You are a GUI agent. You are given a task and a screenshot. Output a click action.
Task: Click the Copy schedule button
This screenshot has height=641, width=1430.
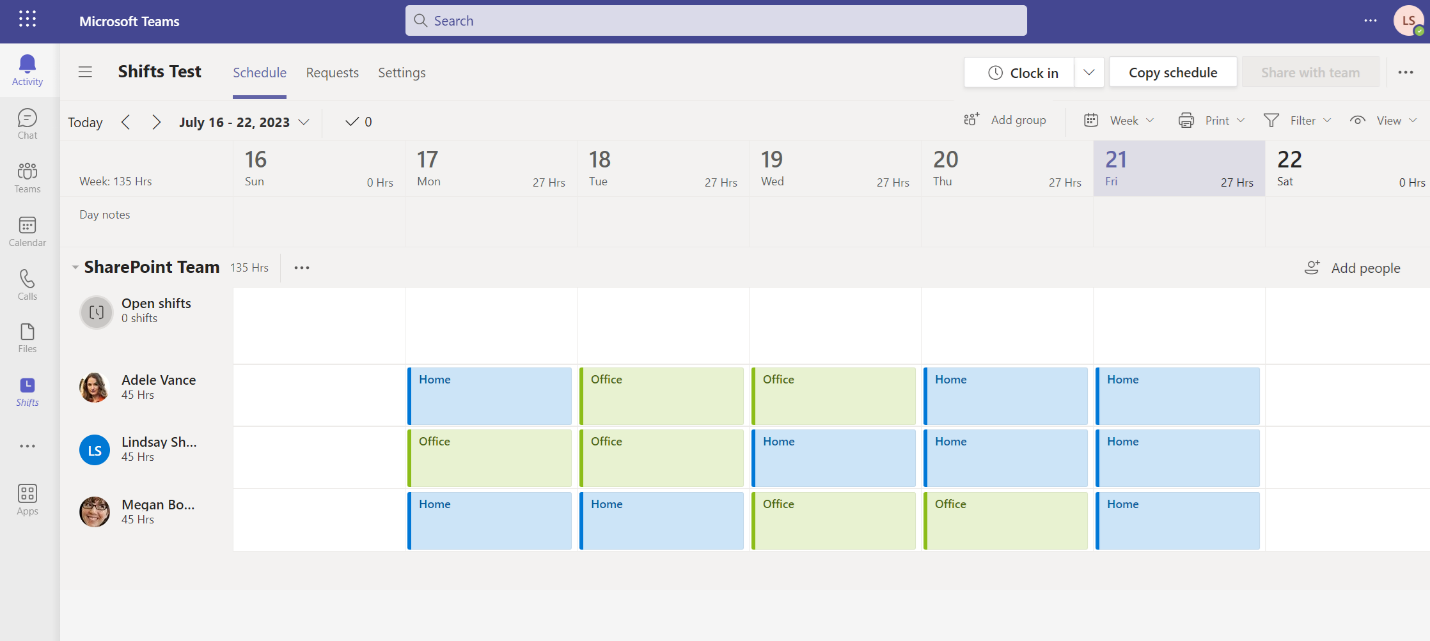(x=1173, y=72)
